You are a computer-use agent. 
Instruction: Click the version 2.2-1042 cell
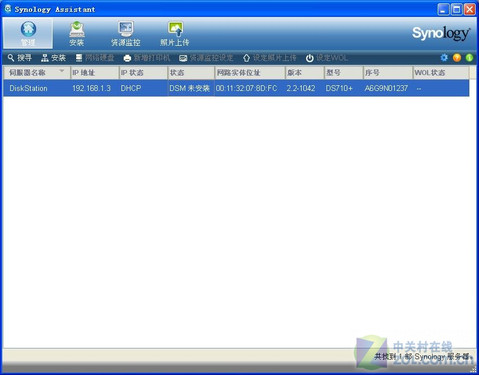point(301,88)
